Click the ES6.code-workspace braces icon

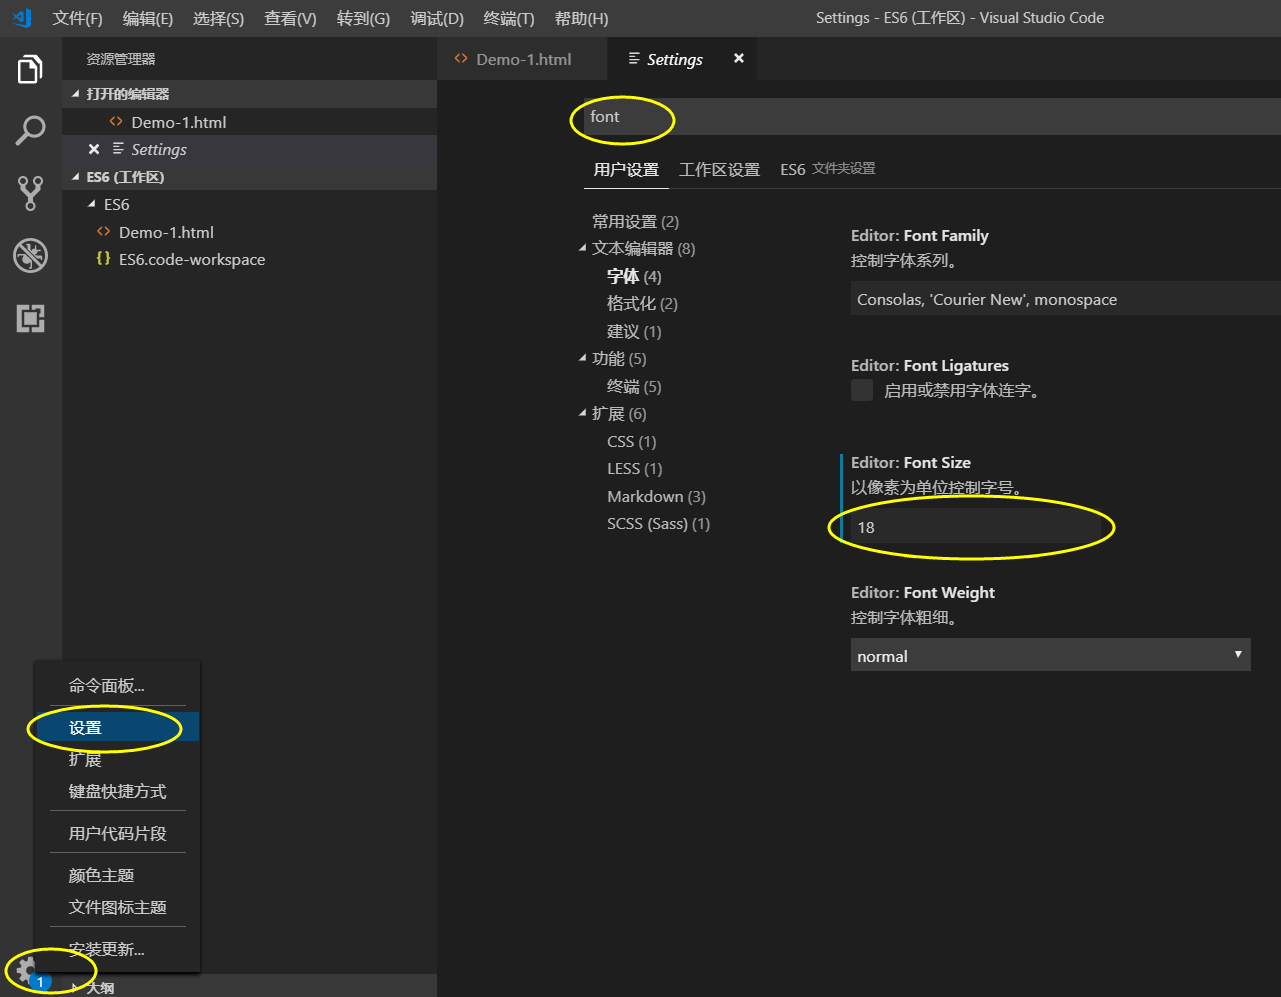[103, 259]
